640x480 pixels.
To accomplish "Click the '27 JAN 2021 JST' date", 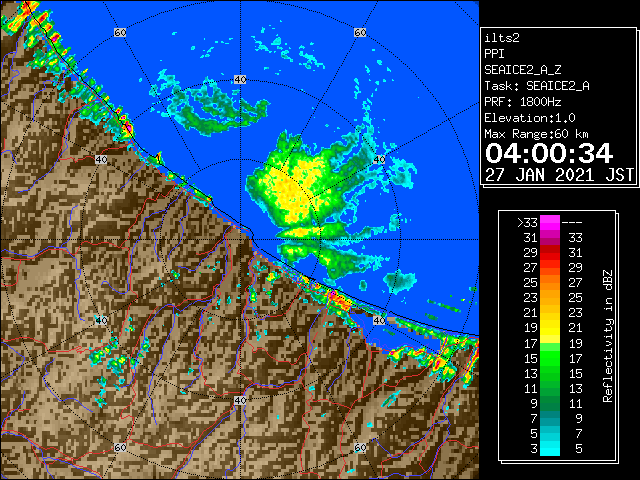I will [x=559, y=175].
